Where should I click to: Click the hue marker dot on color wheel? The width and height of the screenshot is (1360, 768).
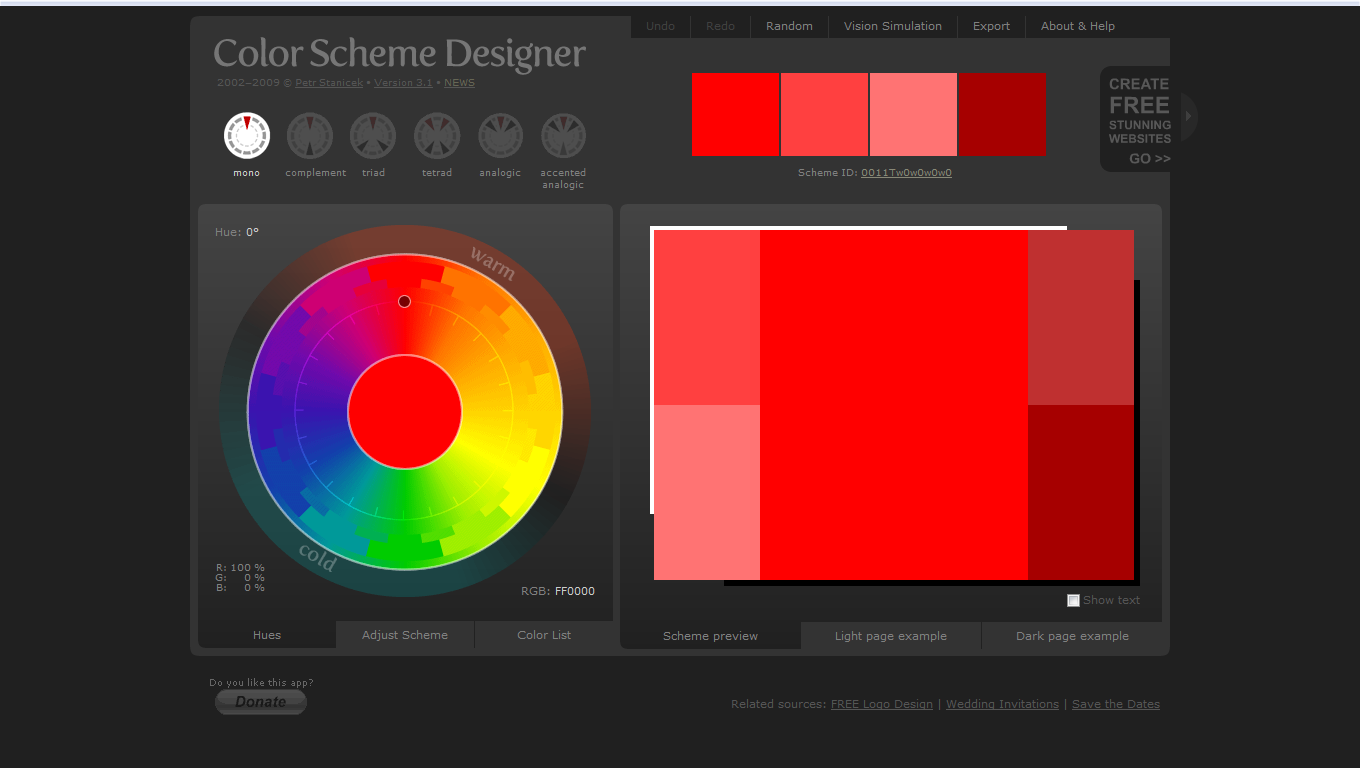click(x=404, y=301)
